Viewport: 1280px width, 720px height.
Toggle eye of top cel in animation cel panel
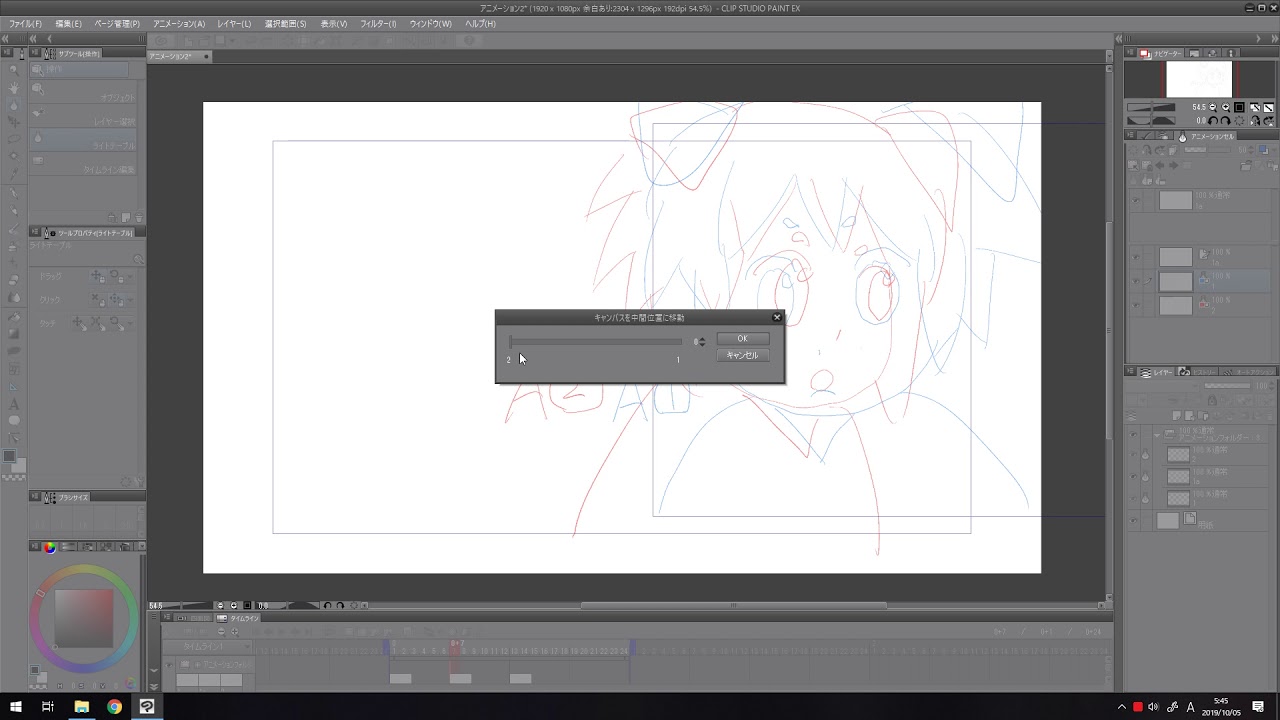tap(1135, 200)
